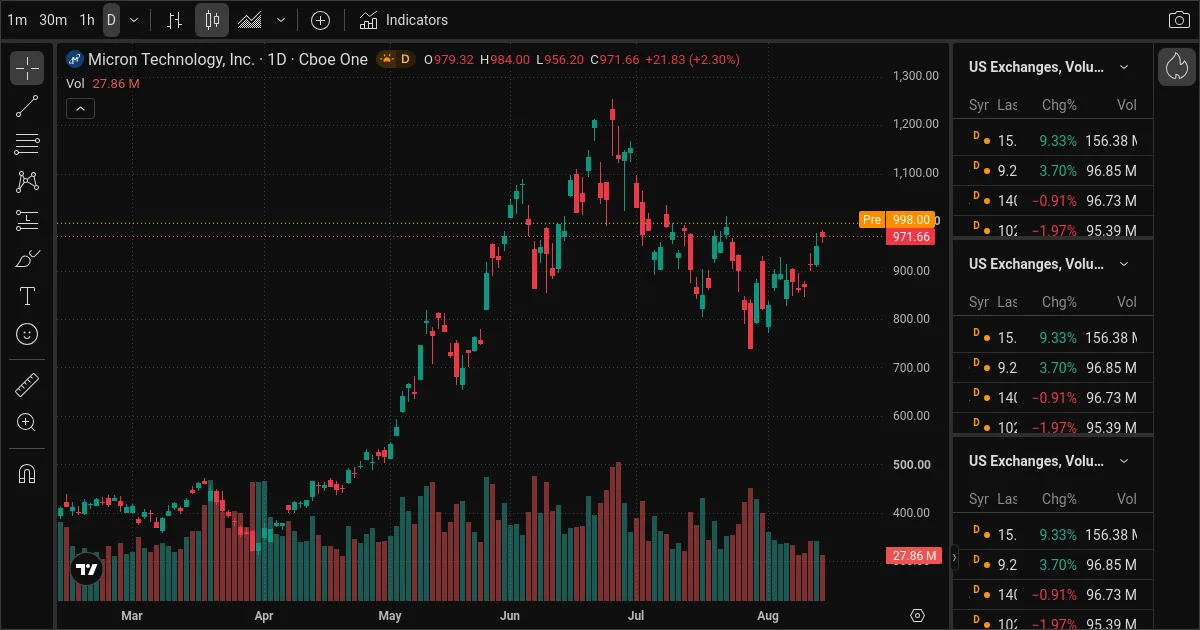Open chart settings gear near time axis

click(x=918, y=615)
